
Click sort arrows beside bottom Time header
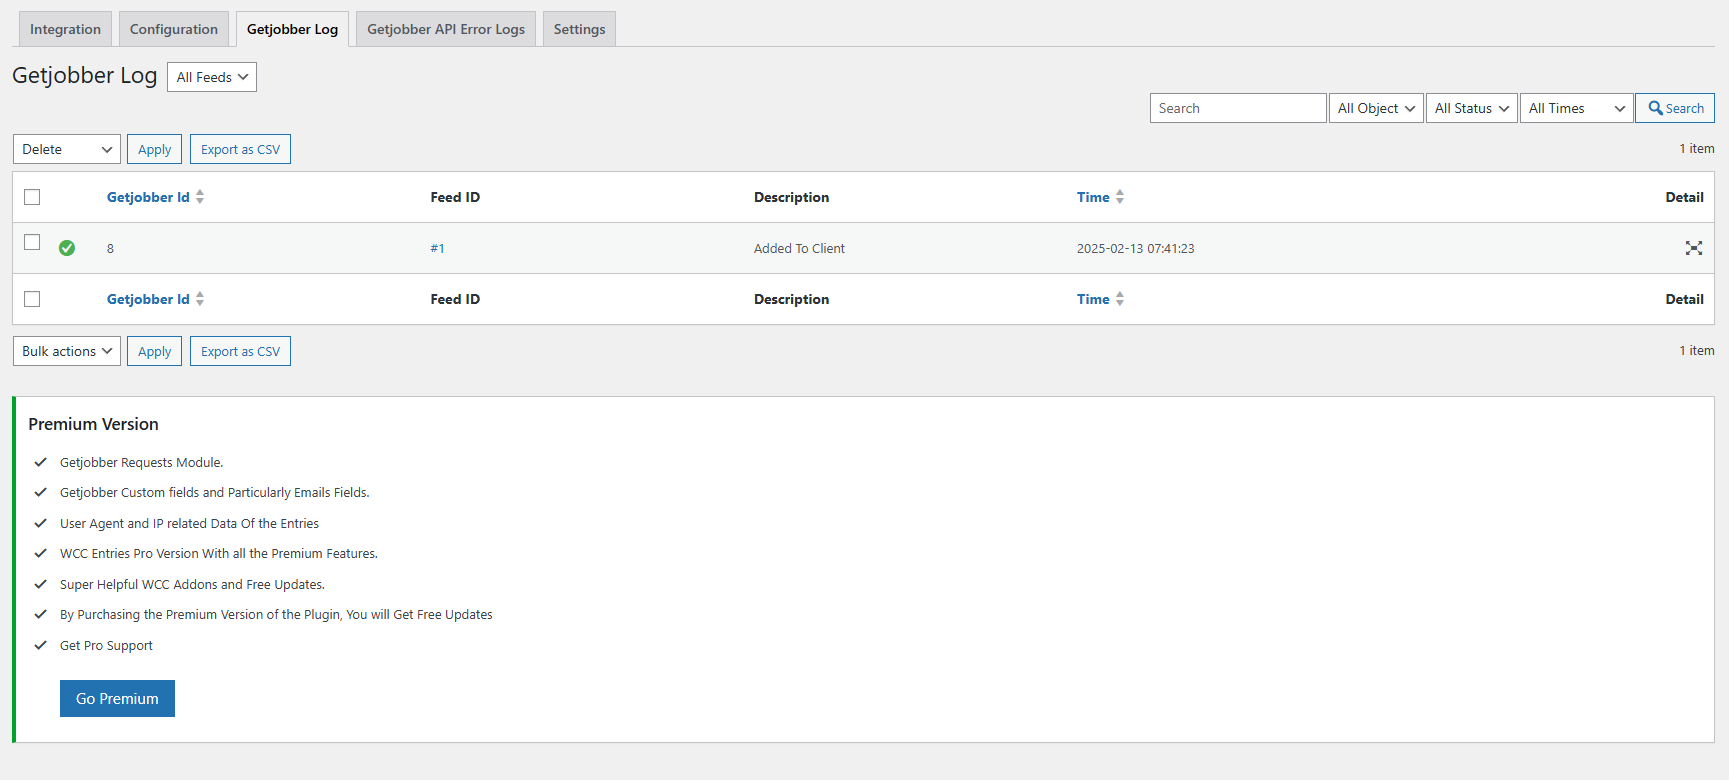pos(1120,299)
